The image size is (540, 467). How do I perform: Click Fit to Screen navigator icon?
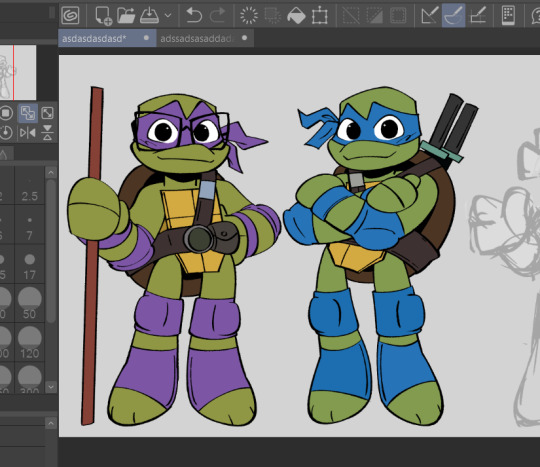tap(48, 113)
